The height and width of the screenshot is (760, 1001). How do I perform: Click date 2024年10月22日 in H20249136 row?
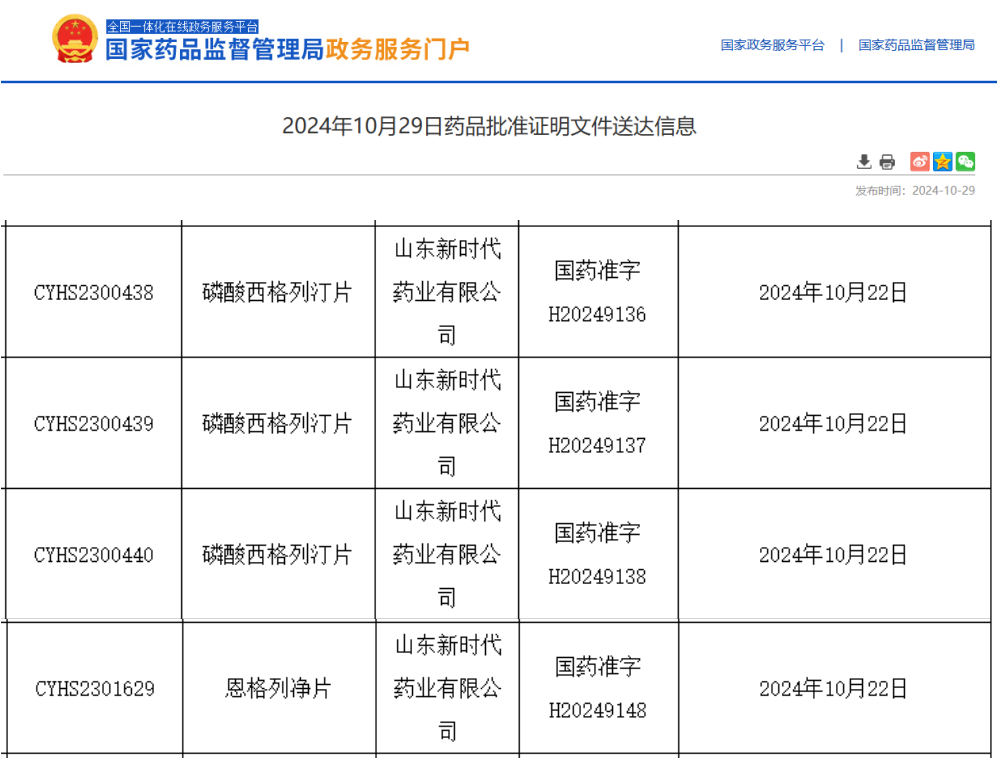click(x=833, y=293)
